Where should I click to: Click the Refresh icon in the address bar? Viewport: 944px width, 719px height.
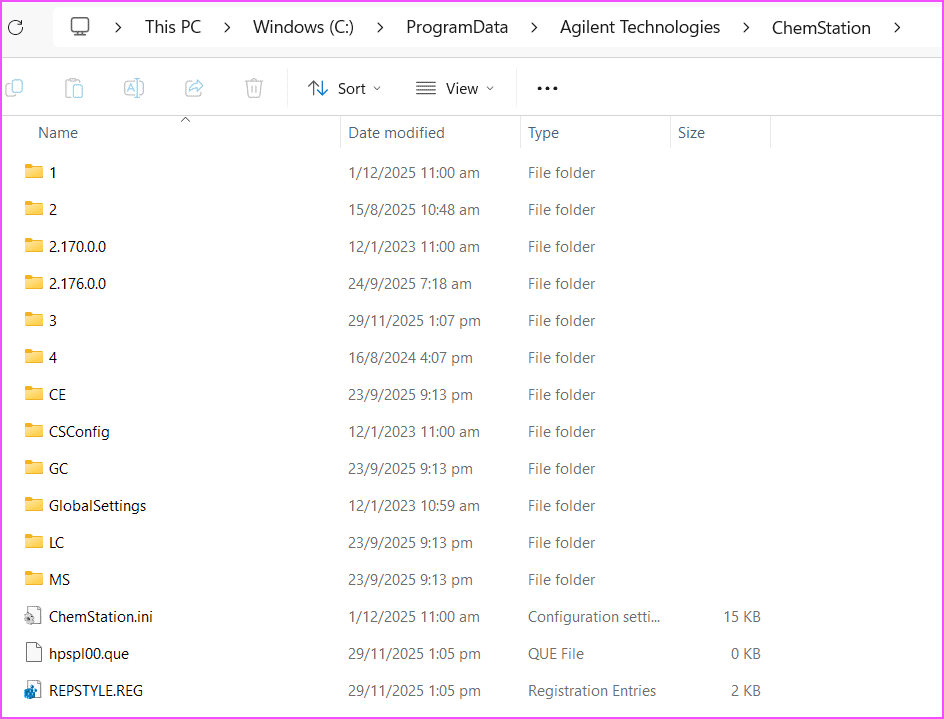[15, 27]
